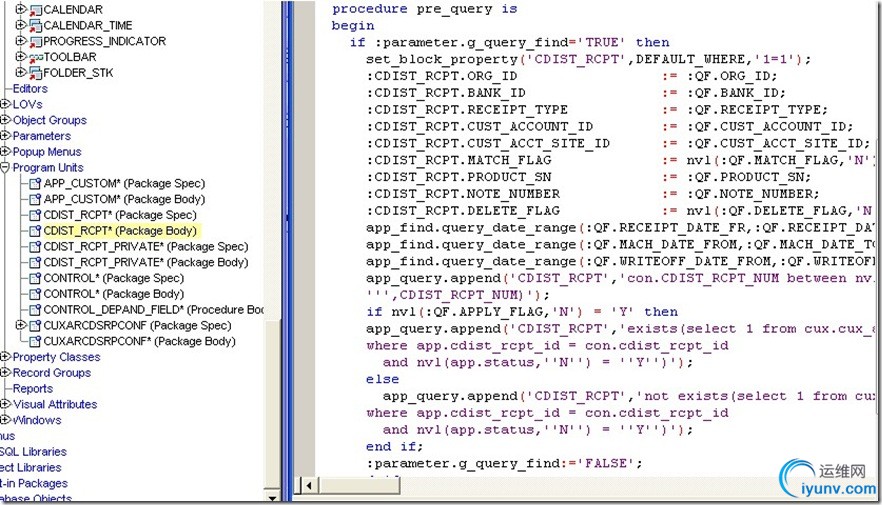Click the CDIST_RCPT_PRIVATE Package Body icon
882x505 pixels.
[35, 262]
